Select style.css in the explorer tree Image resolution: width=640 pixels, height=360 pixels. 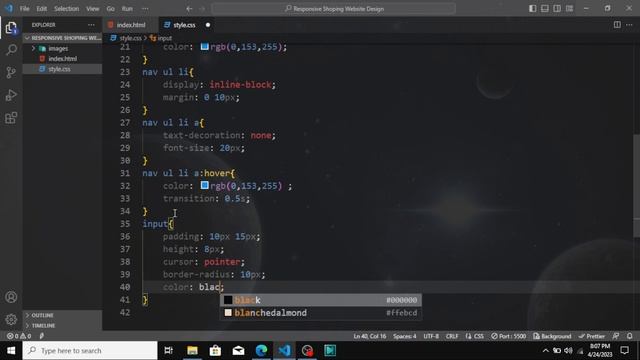coord(59,69)
